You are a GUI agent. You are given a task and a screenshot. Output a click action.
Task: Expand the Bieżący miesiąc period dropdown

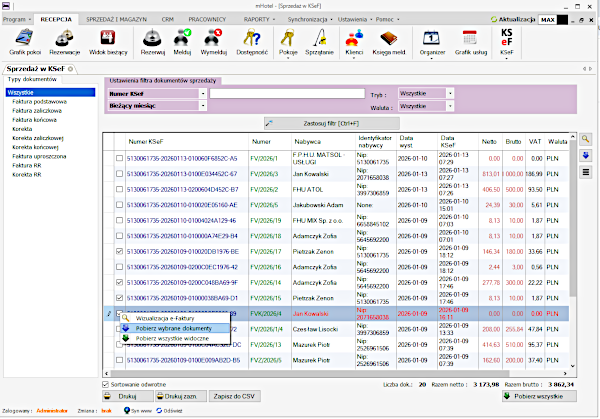(203, 104)
